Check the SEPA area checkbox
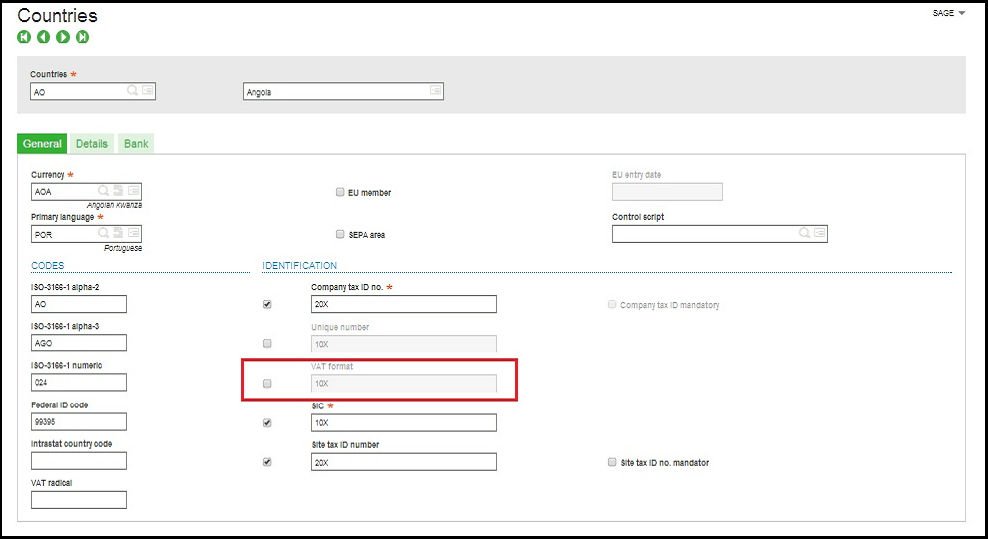Image resolution: width=988 pixels, height=539 pixels. (340, 235)
